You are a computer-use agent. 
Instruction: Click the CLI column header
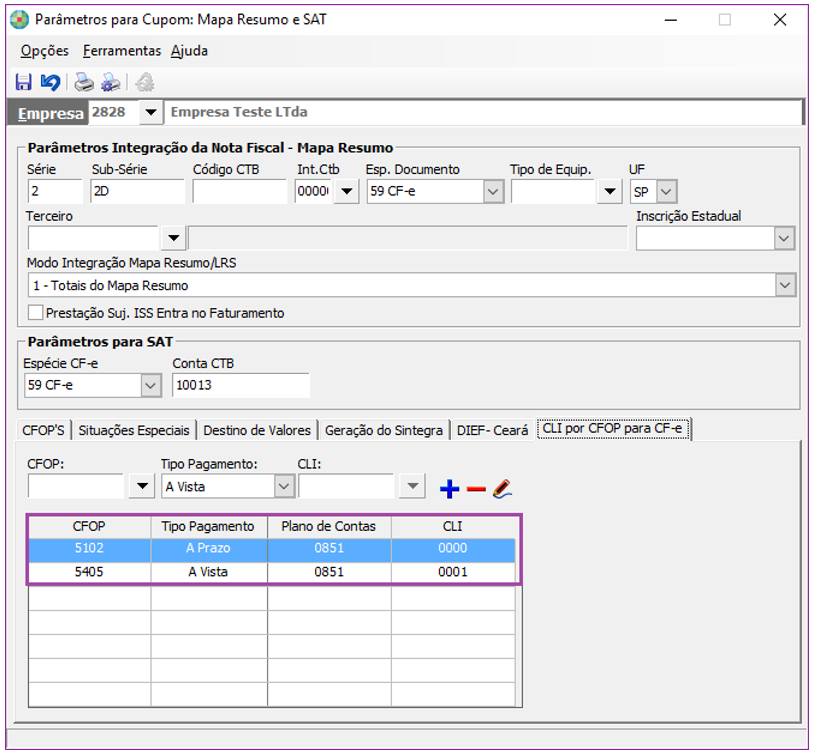(453, 527)
